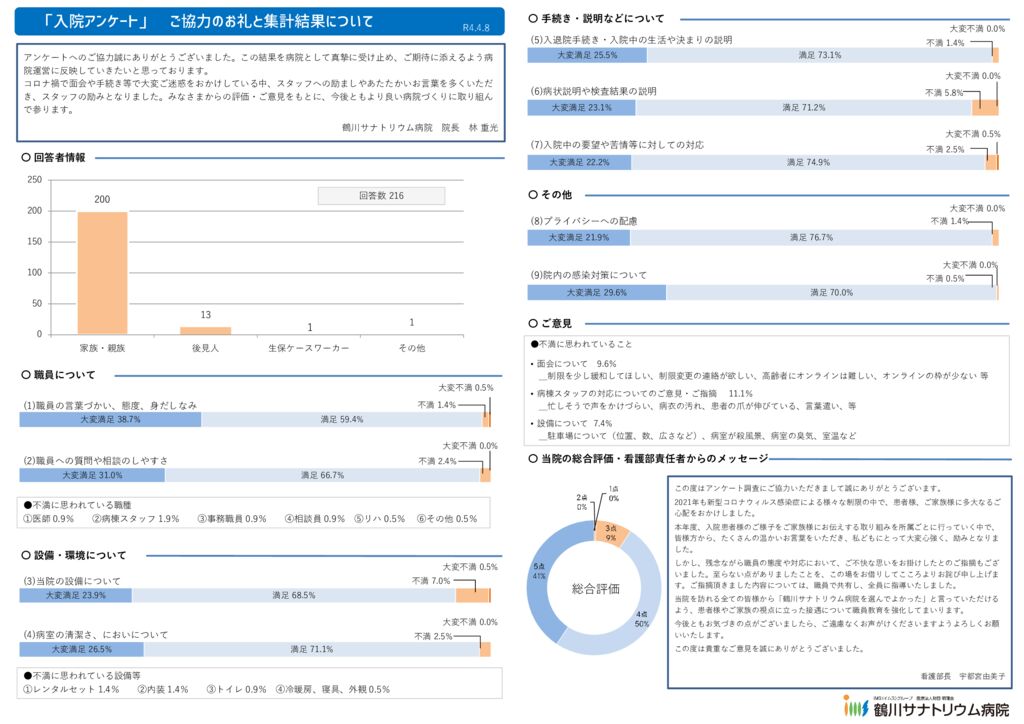Click the 鶴川サナトリウム病院 logo text at bottom right
Image resolution: width=1024 pixels, height=724 pixels.
[x=941, y=709]
